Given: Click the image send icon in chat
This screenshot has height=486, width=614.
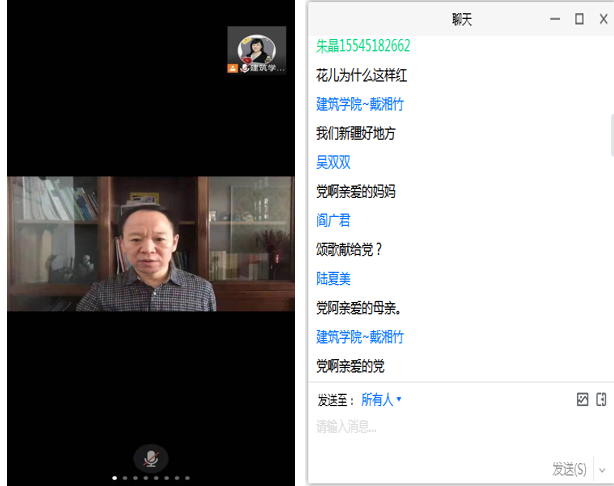Looking at the screenshot, I should coord(583,399).
